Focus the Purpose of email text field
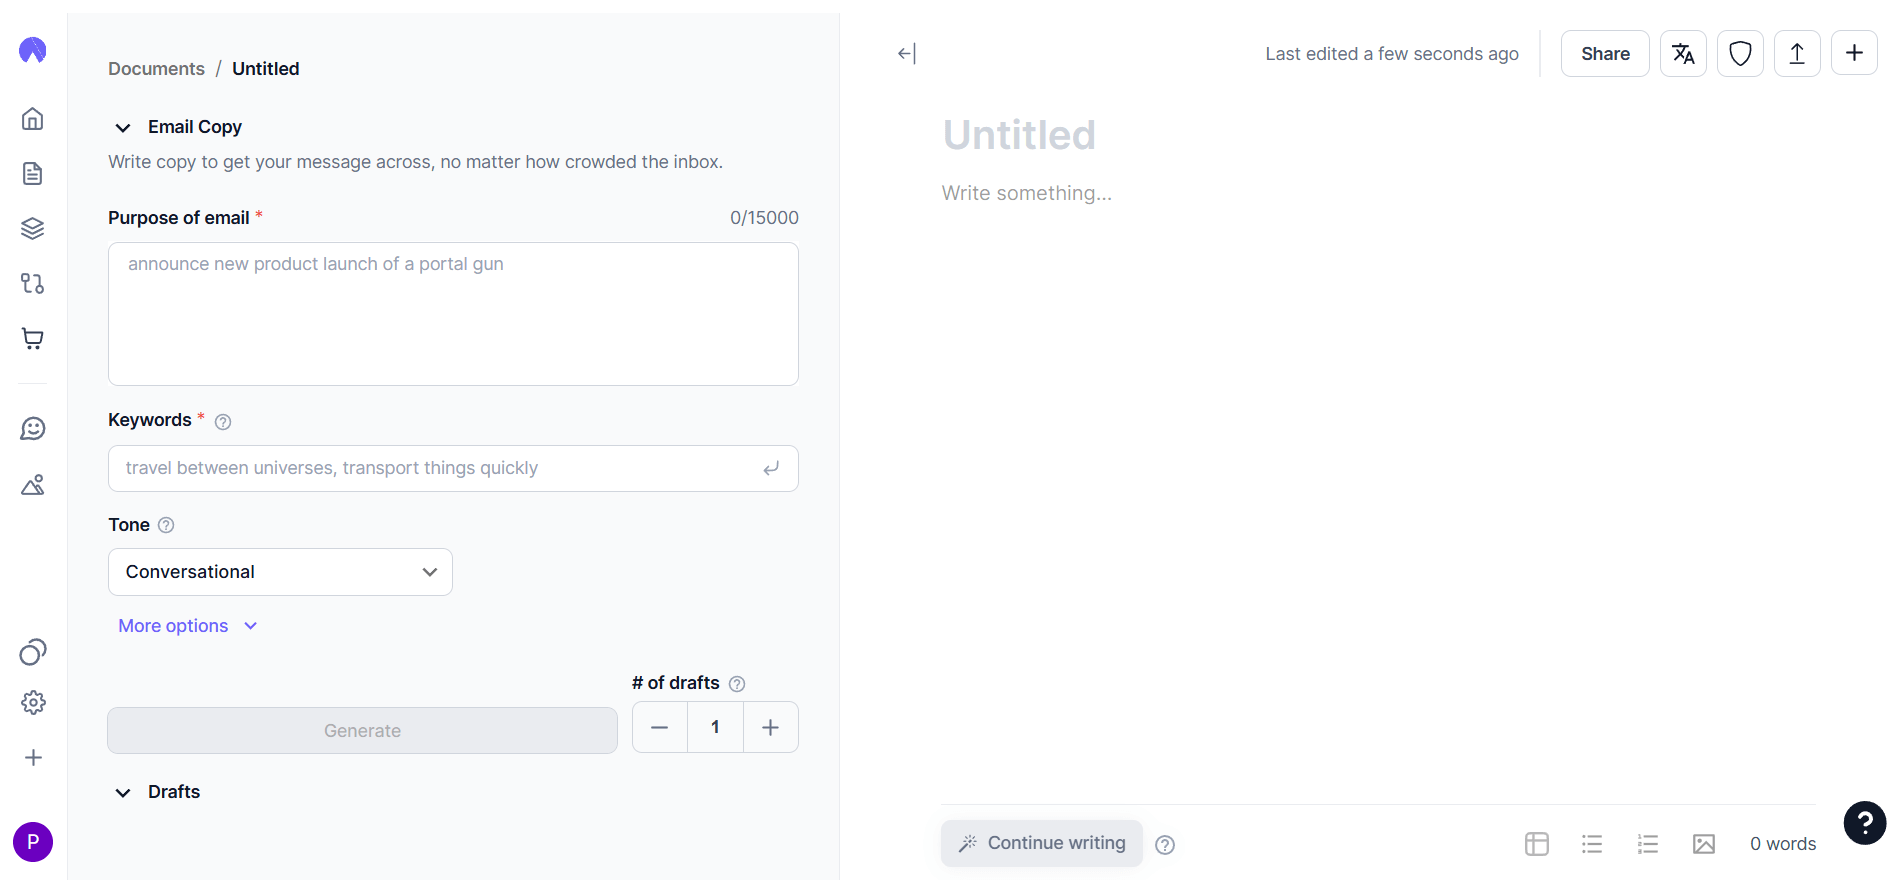The image size is (1891, 880). point(453,314)
